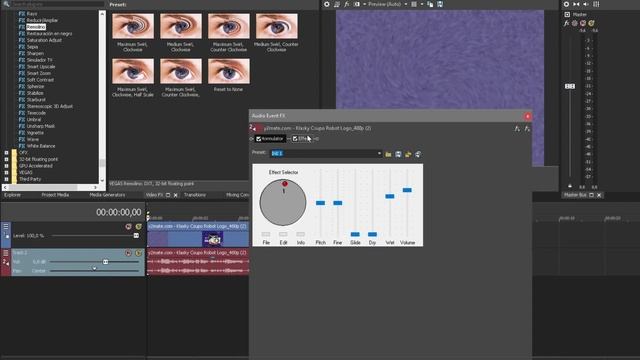This screenshot has width=640, height=360.
Task: Click the File button in Formulator
Action: point(266,234)
